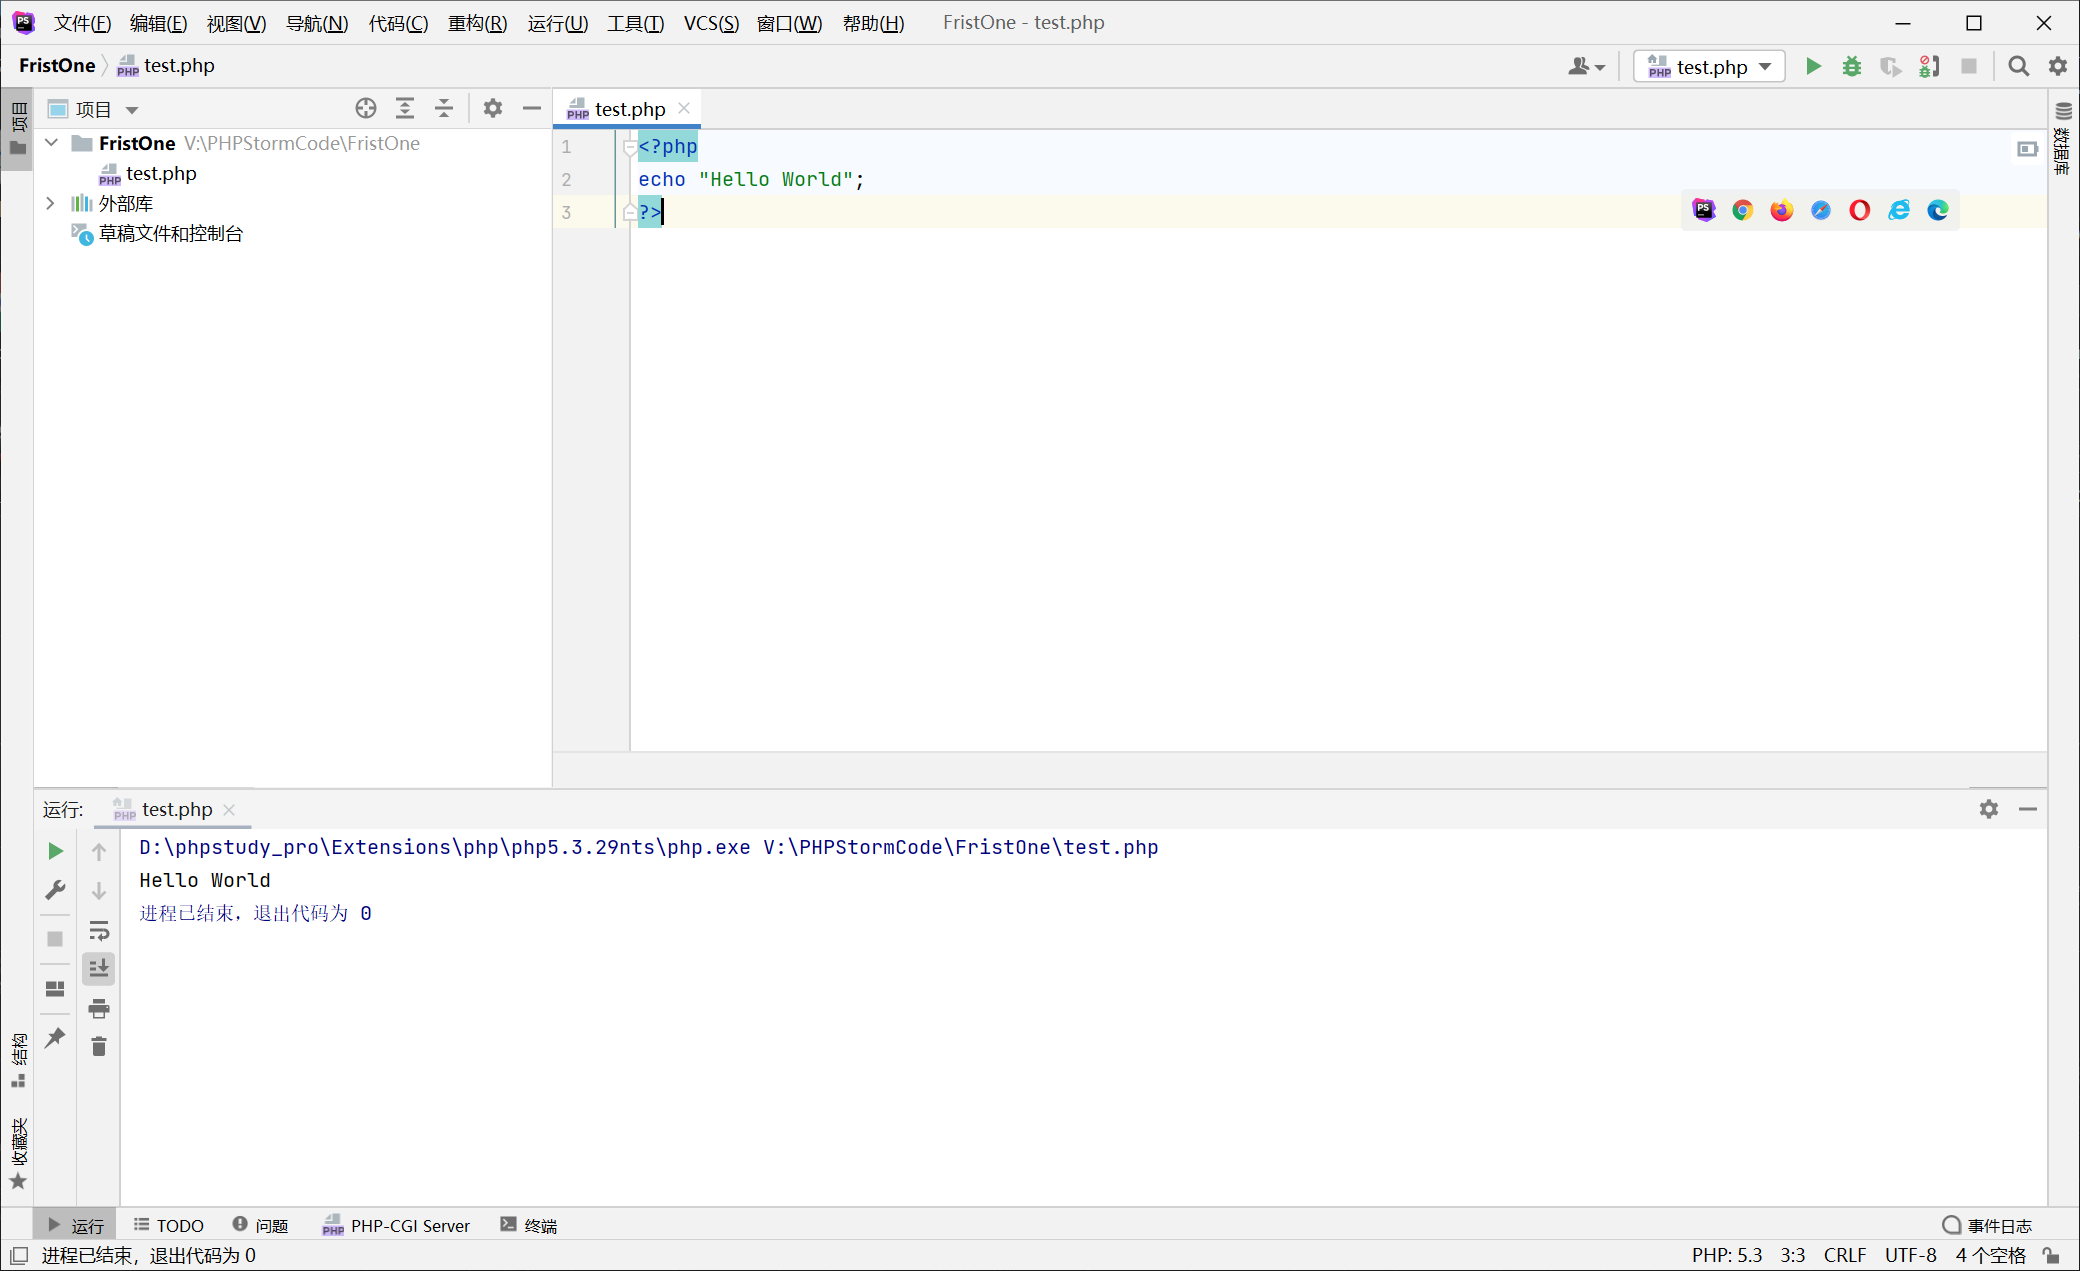Collapse all in project panel
This screenshot has width=2080, height=1271.
click(444, 108)
